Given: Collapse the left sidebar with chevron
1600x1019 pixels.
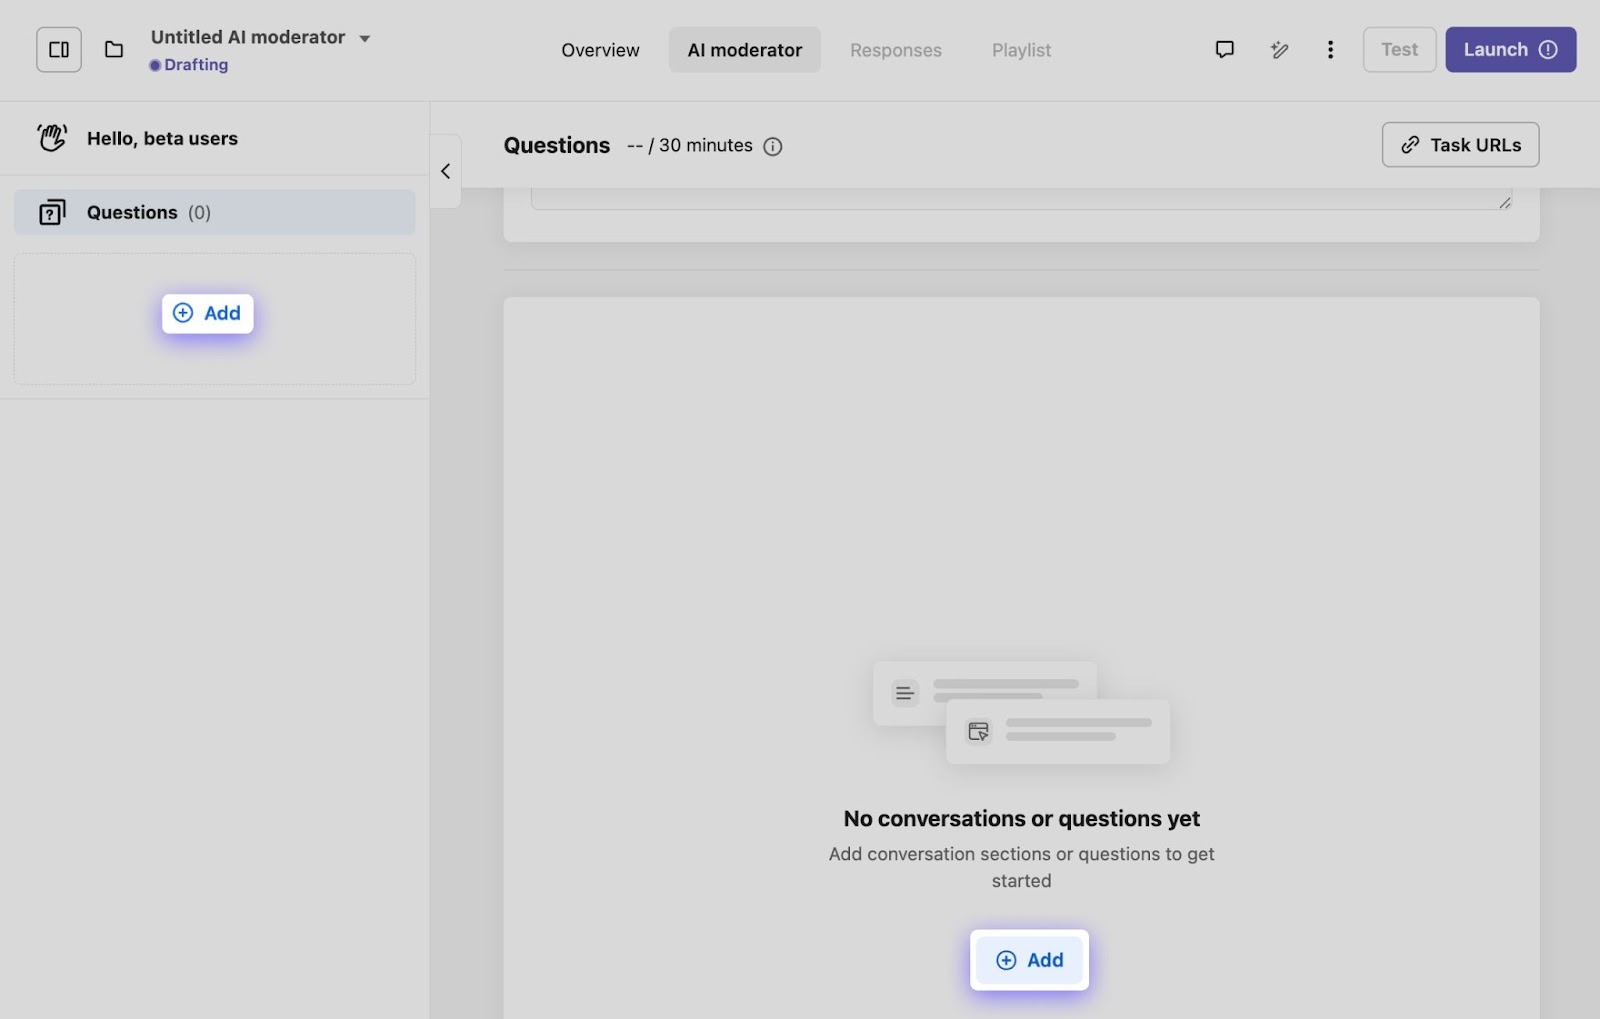Looking at the screenshot, I should tap(446, 171).
